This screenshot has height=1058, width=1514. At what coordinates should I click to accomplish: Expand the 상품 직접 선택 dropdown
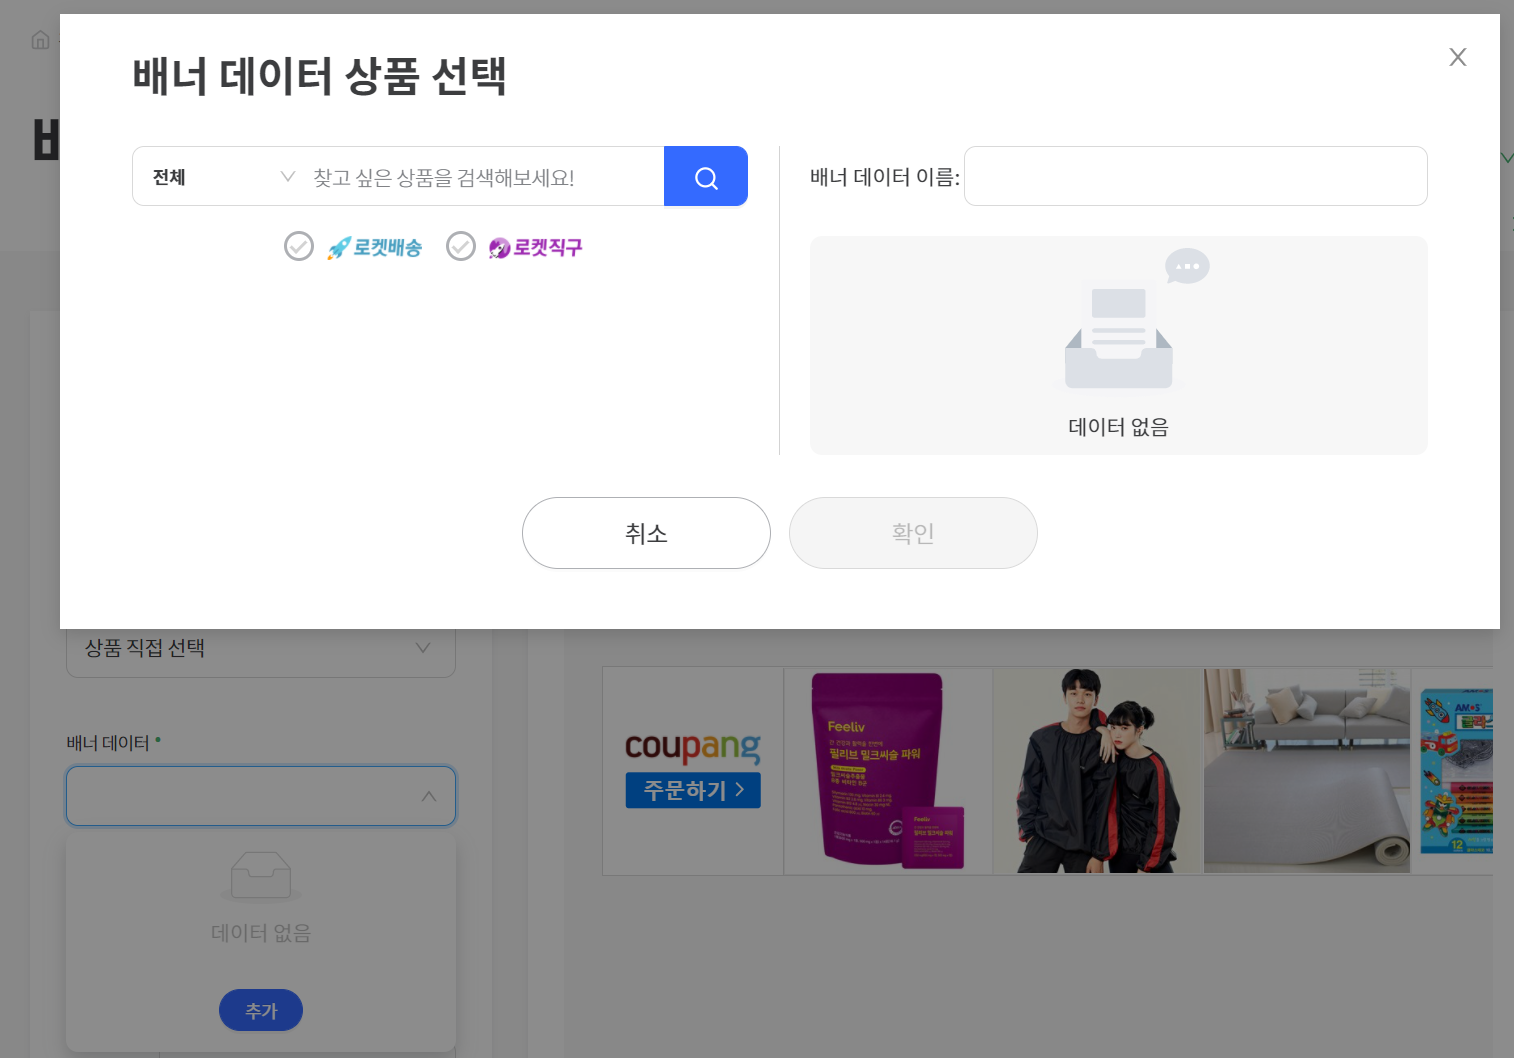(x=260, y=648)
